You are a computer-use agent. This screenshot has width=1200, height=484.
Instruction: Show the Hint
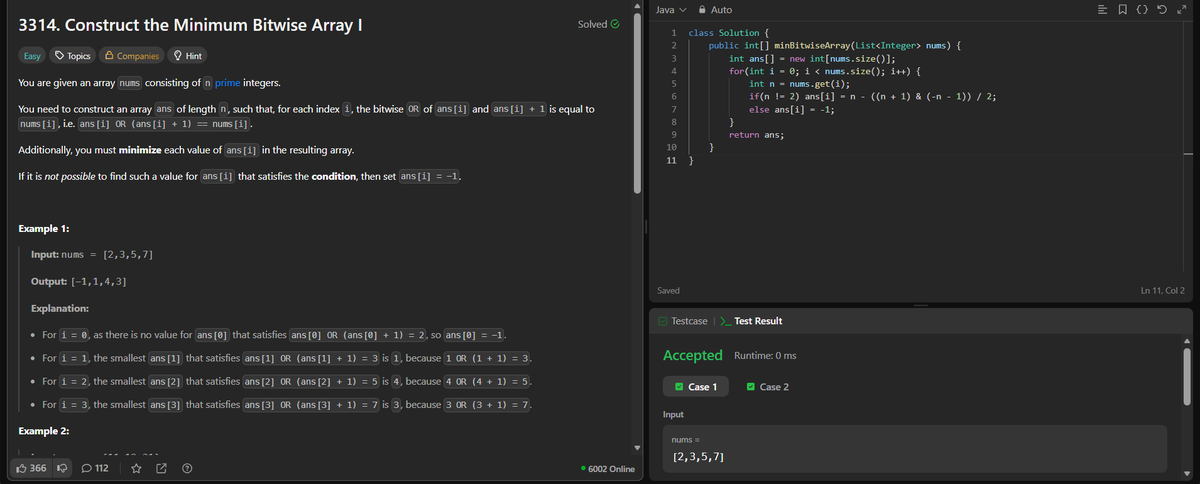(x=188, y=56)
